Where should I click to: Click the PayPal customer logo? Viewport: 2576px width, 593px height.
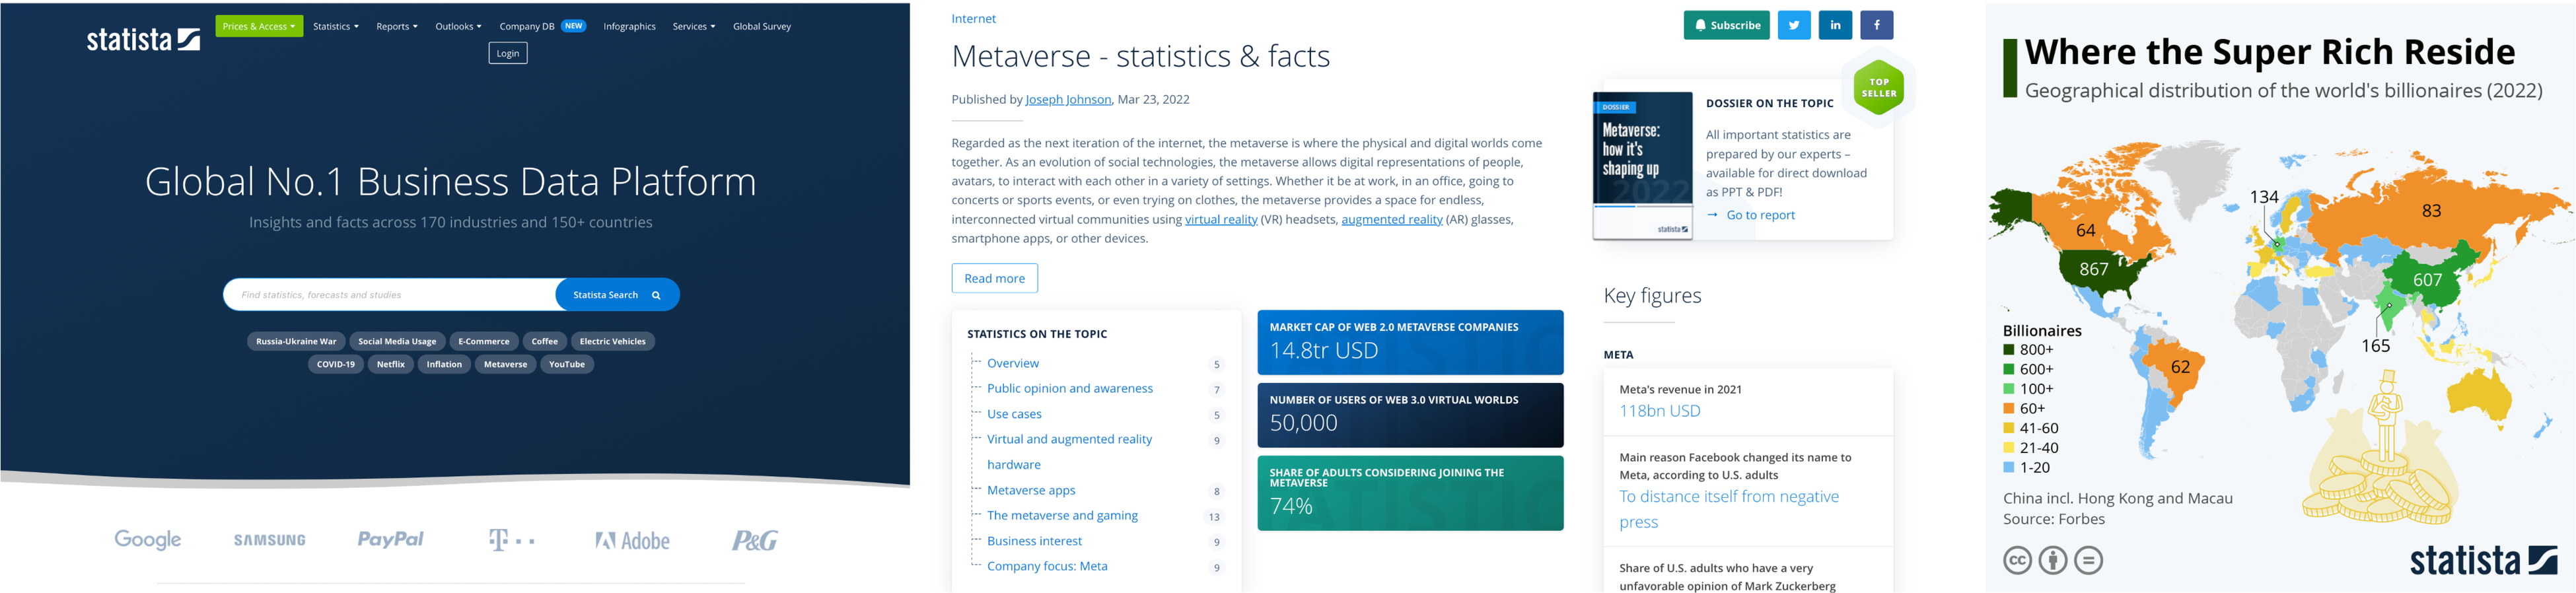pyautogui.click(x=391, y=539)
